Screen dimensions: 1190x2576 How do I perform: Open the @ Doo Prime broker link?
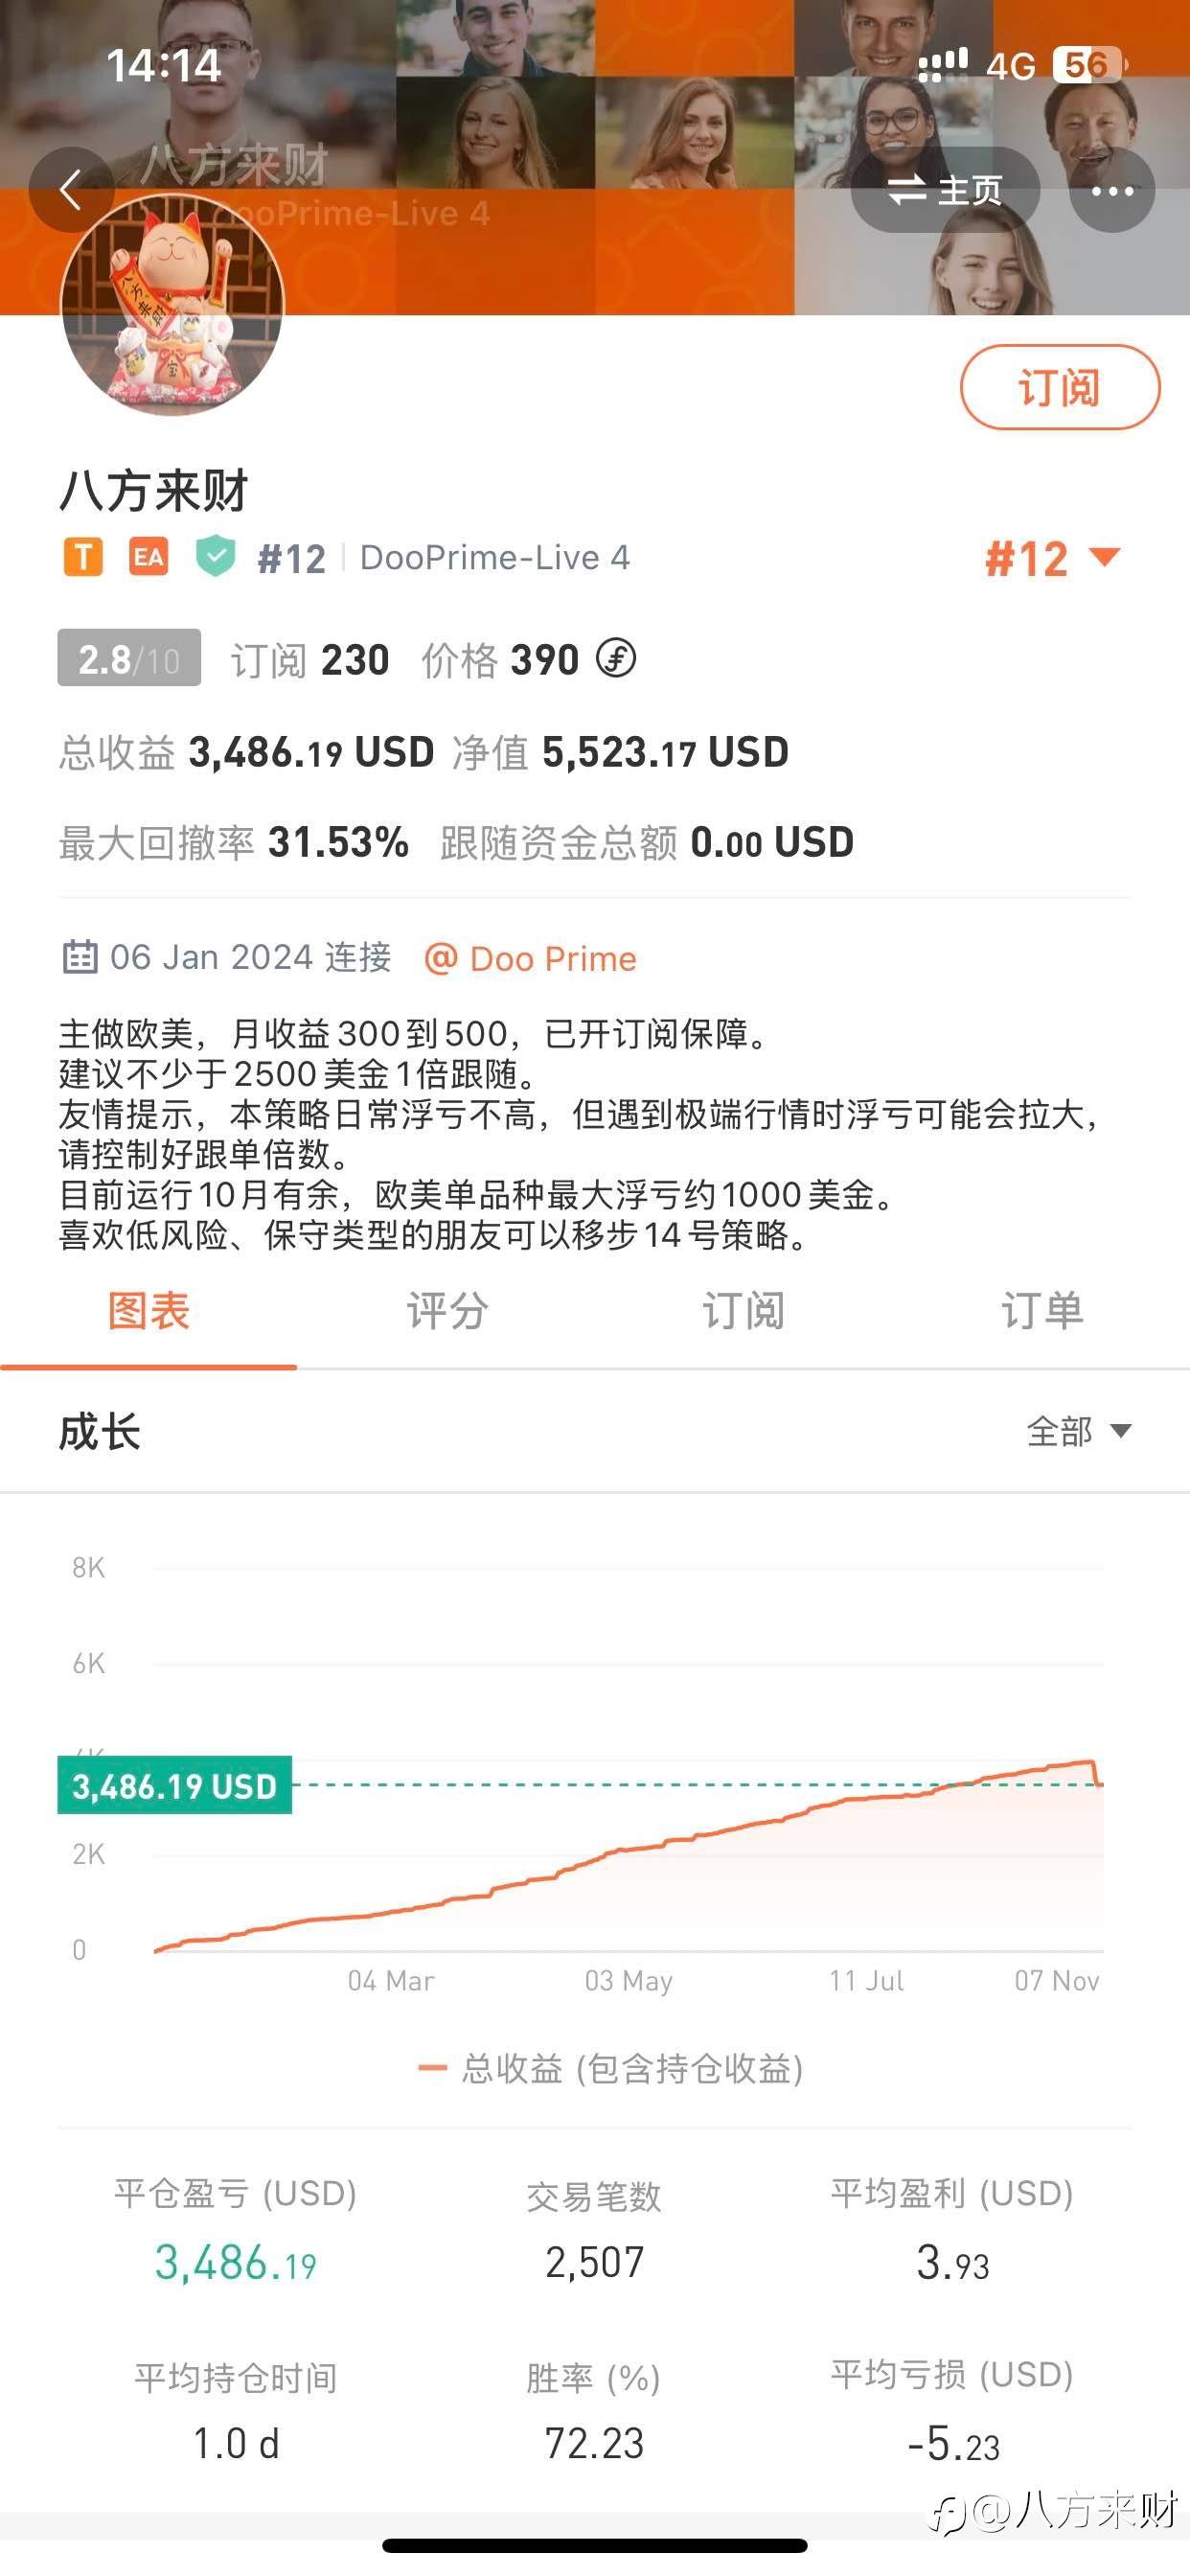click(531, 958)
